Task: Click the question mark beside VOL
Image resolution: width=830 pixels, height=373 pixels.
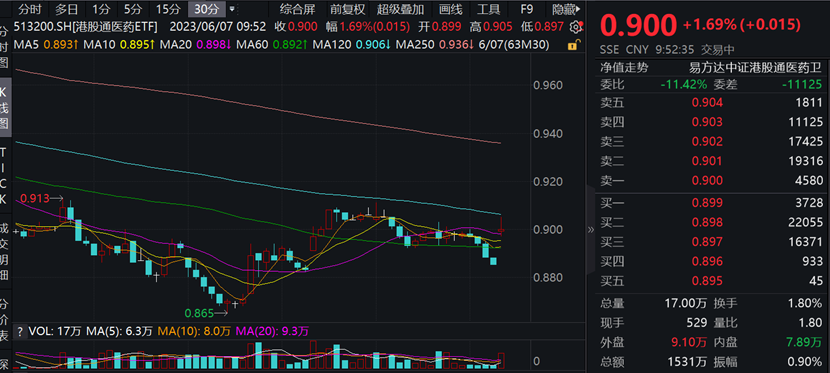Action: click(20, 332)
